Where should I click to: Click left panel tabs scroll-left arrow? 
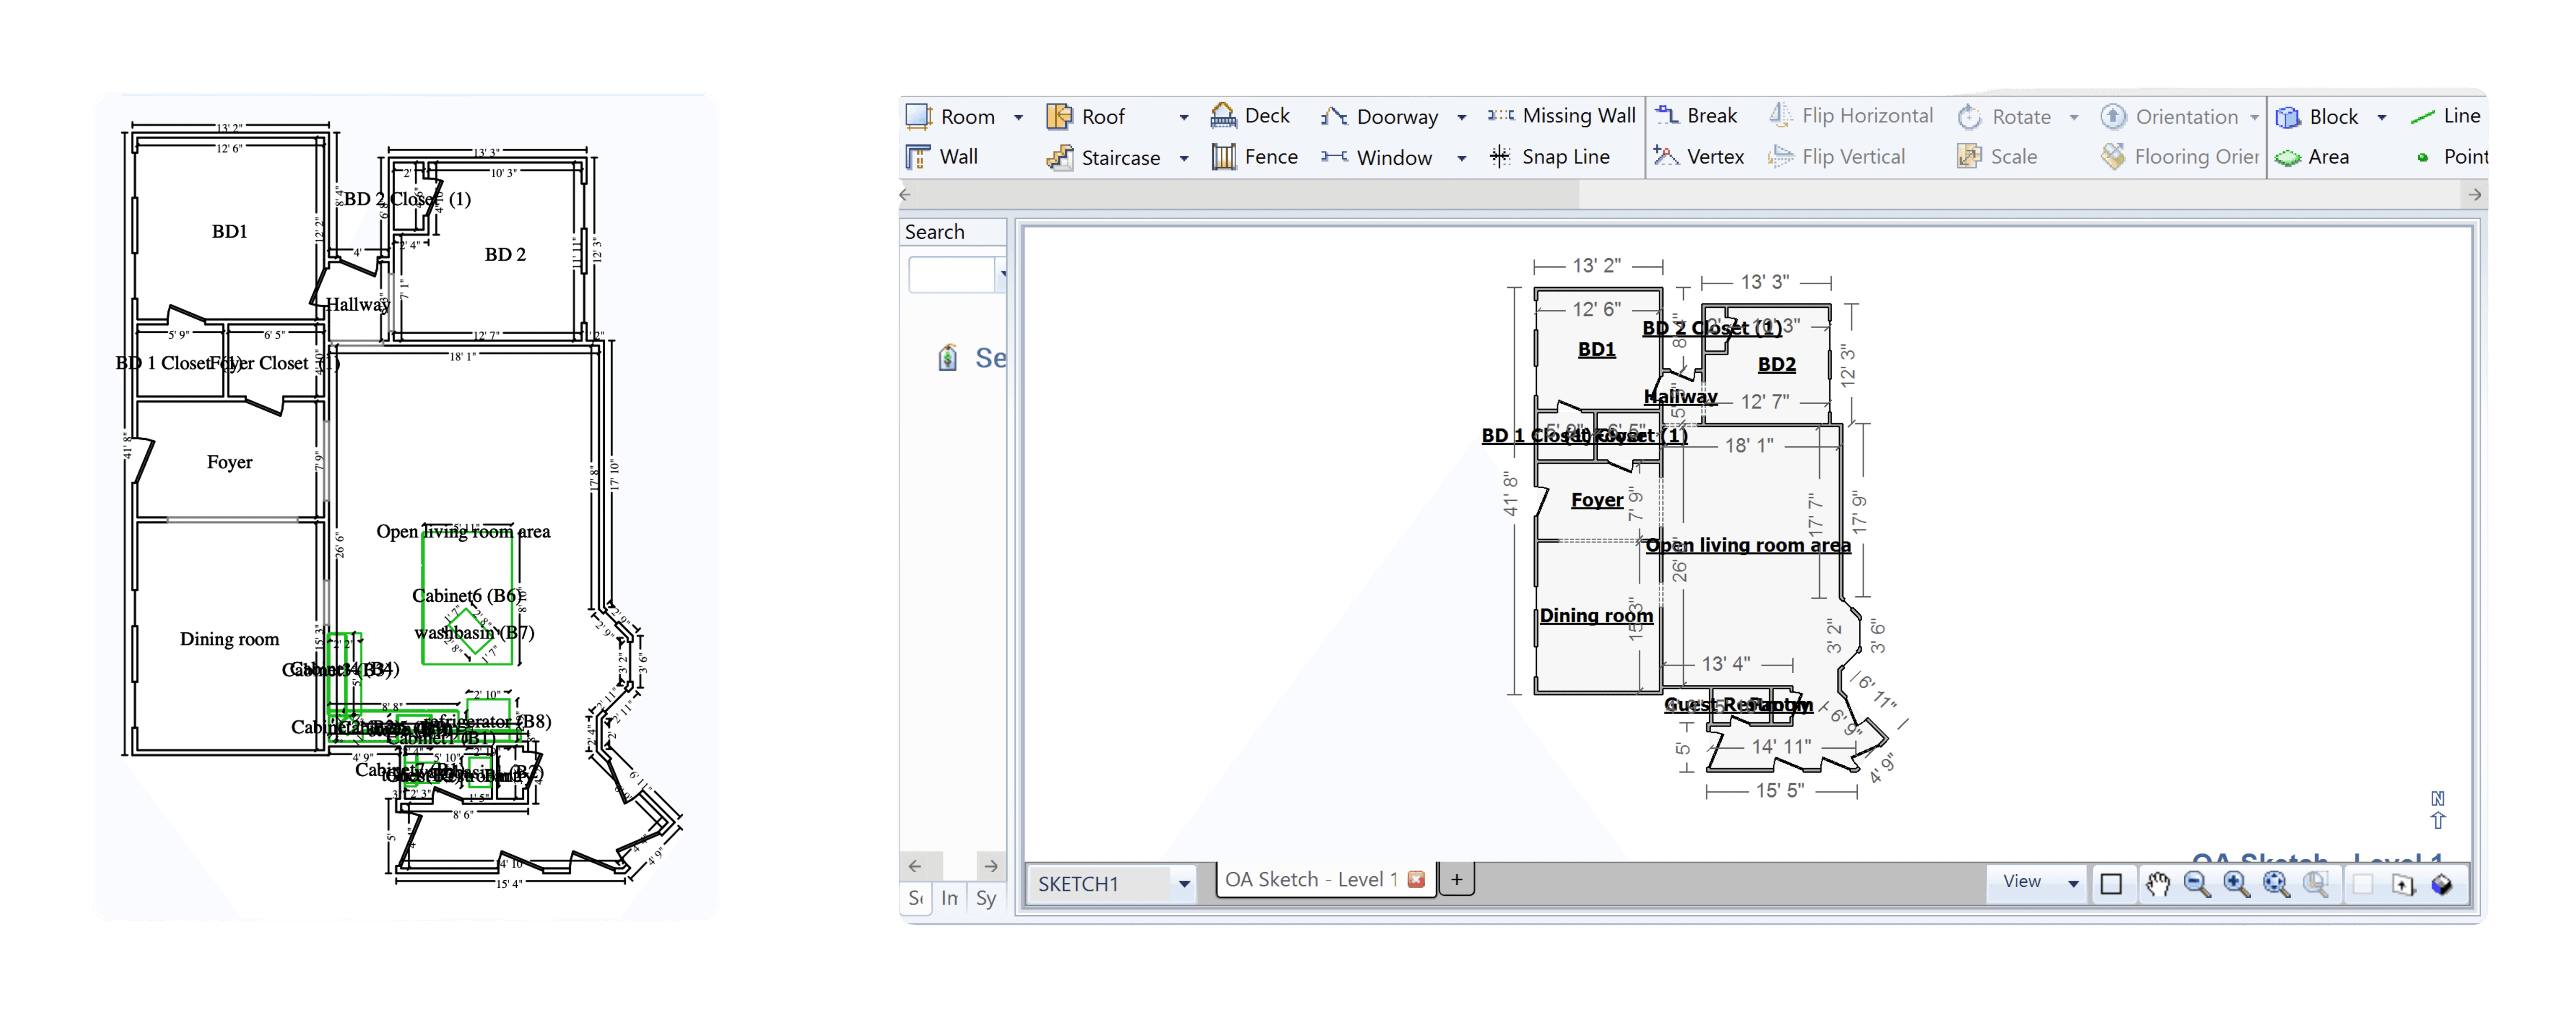tap(915, 866)
